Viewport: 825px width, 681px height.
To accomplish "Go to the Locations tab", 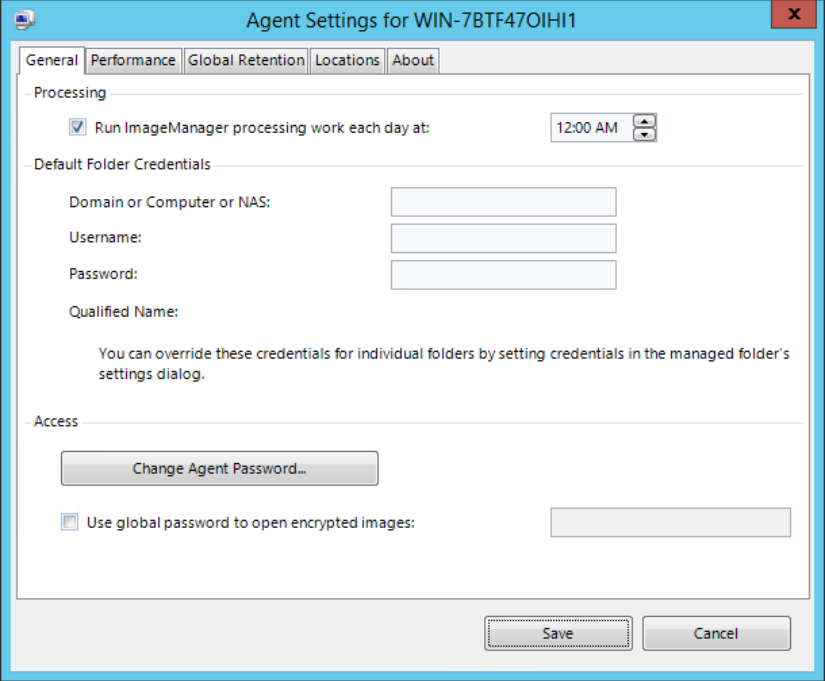I will 347,60.
